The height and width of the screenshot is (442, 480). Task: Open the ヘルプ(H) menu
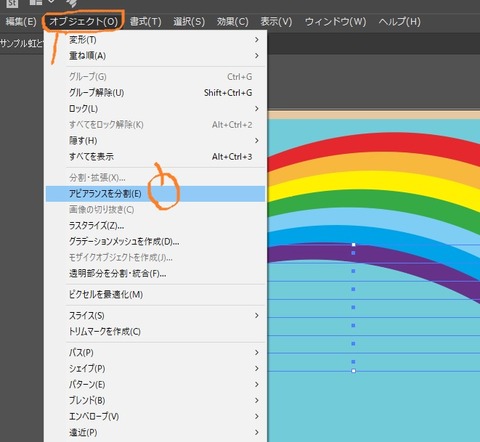coord(399,22)
